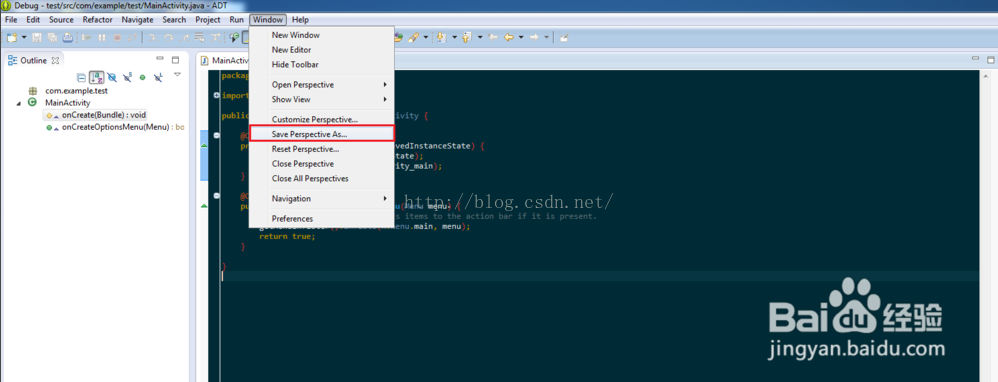The image size is (998, 382).
Task: Click the Save toolbar icon
Action: (x=36, y=38)
